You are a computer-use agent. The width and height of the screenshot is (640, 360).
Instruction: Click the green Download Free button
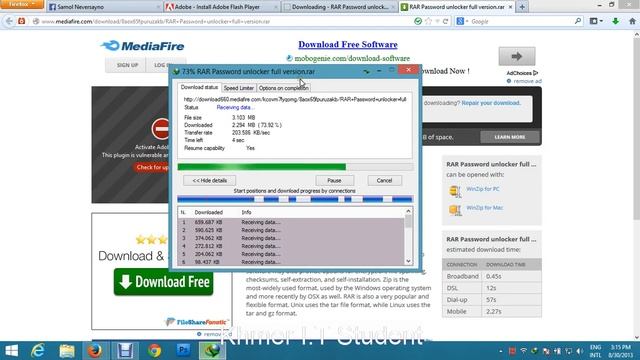coord(163,282)
